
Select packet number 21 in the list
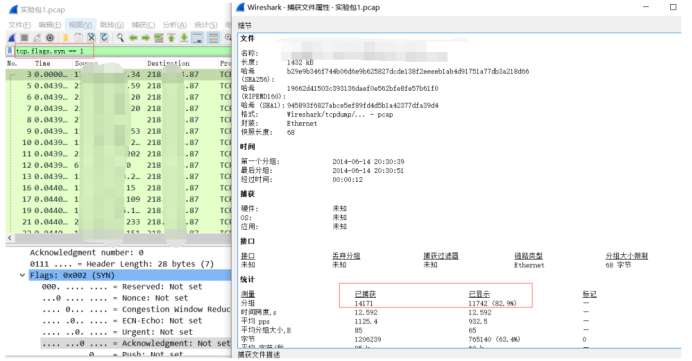point(118,222)
